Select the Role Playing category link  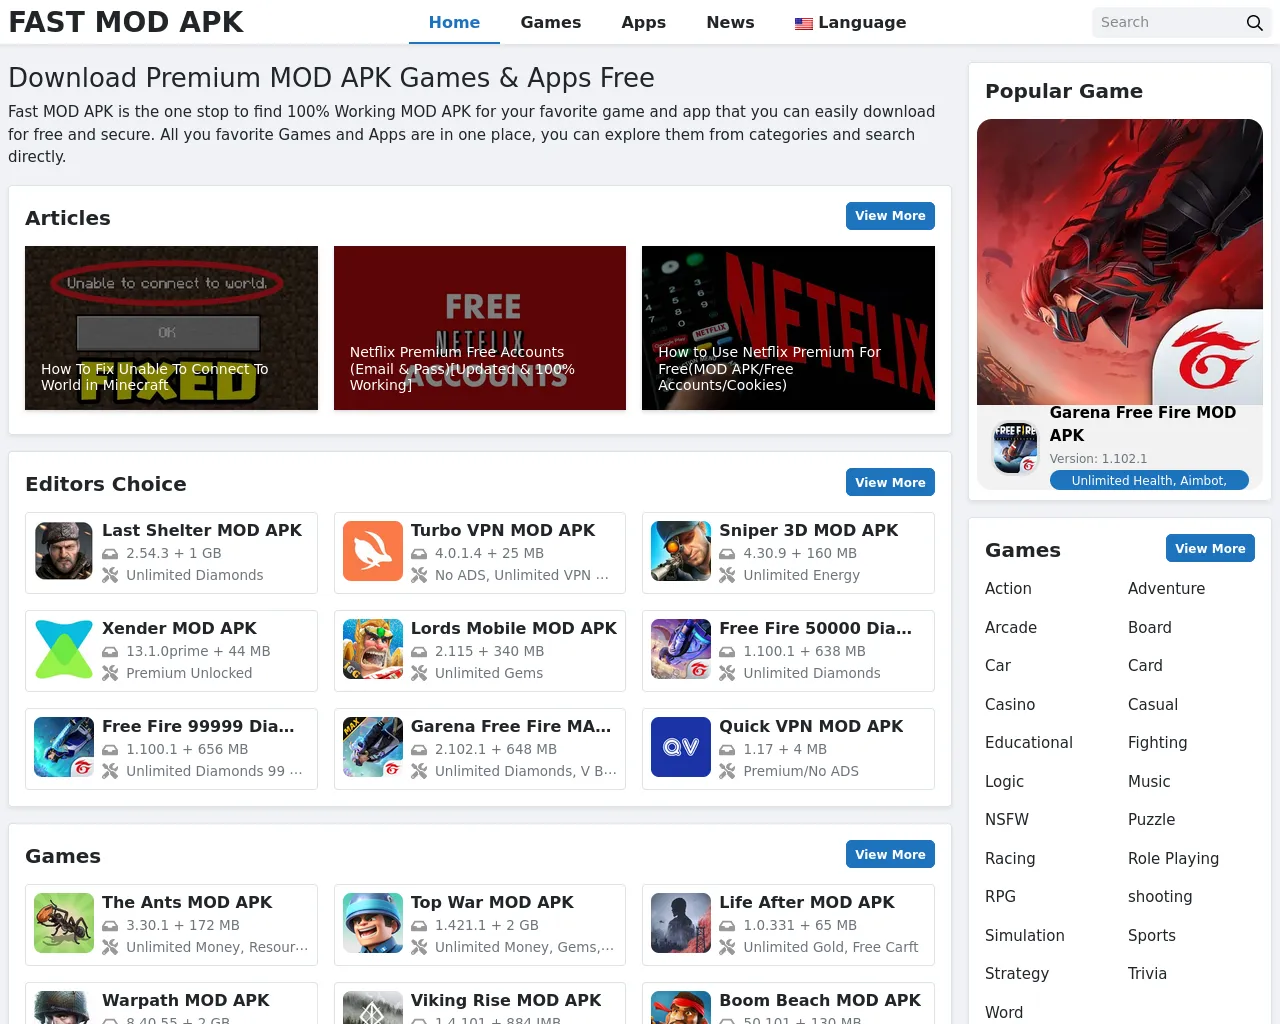[x=1173, y=858]
